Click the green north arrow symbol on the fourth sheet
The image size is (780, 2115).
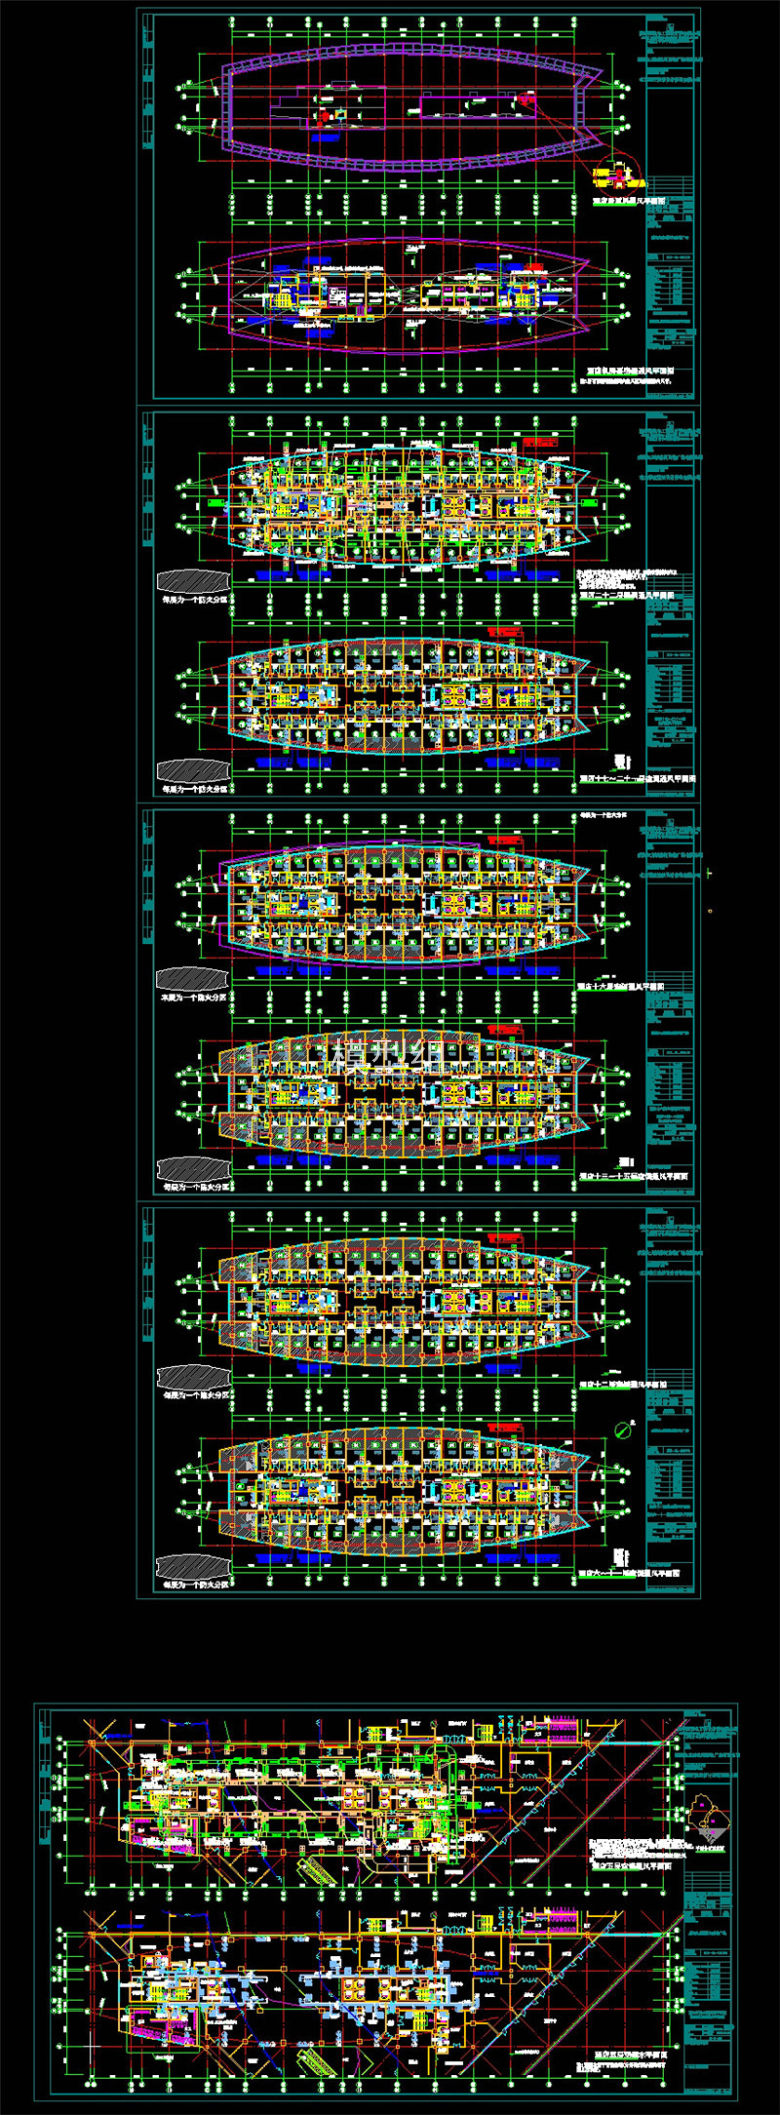click(625, 1430)
